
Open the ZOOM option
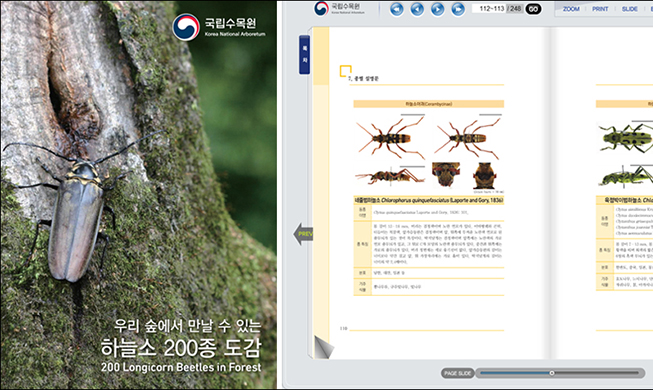(x=571, y=9)
